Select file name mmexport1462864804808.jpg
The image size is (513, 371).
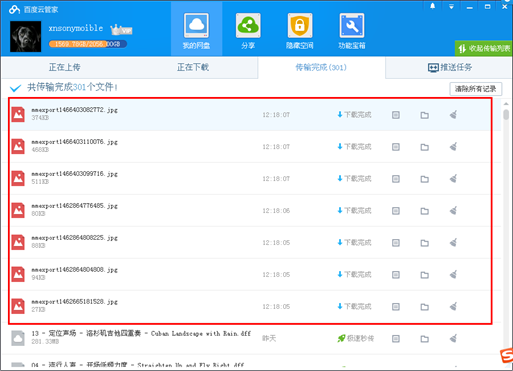pos(74,270)
